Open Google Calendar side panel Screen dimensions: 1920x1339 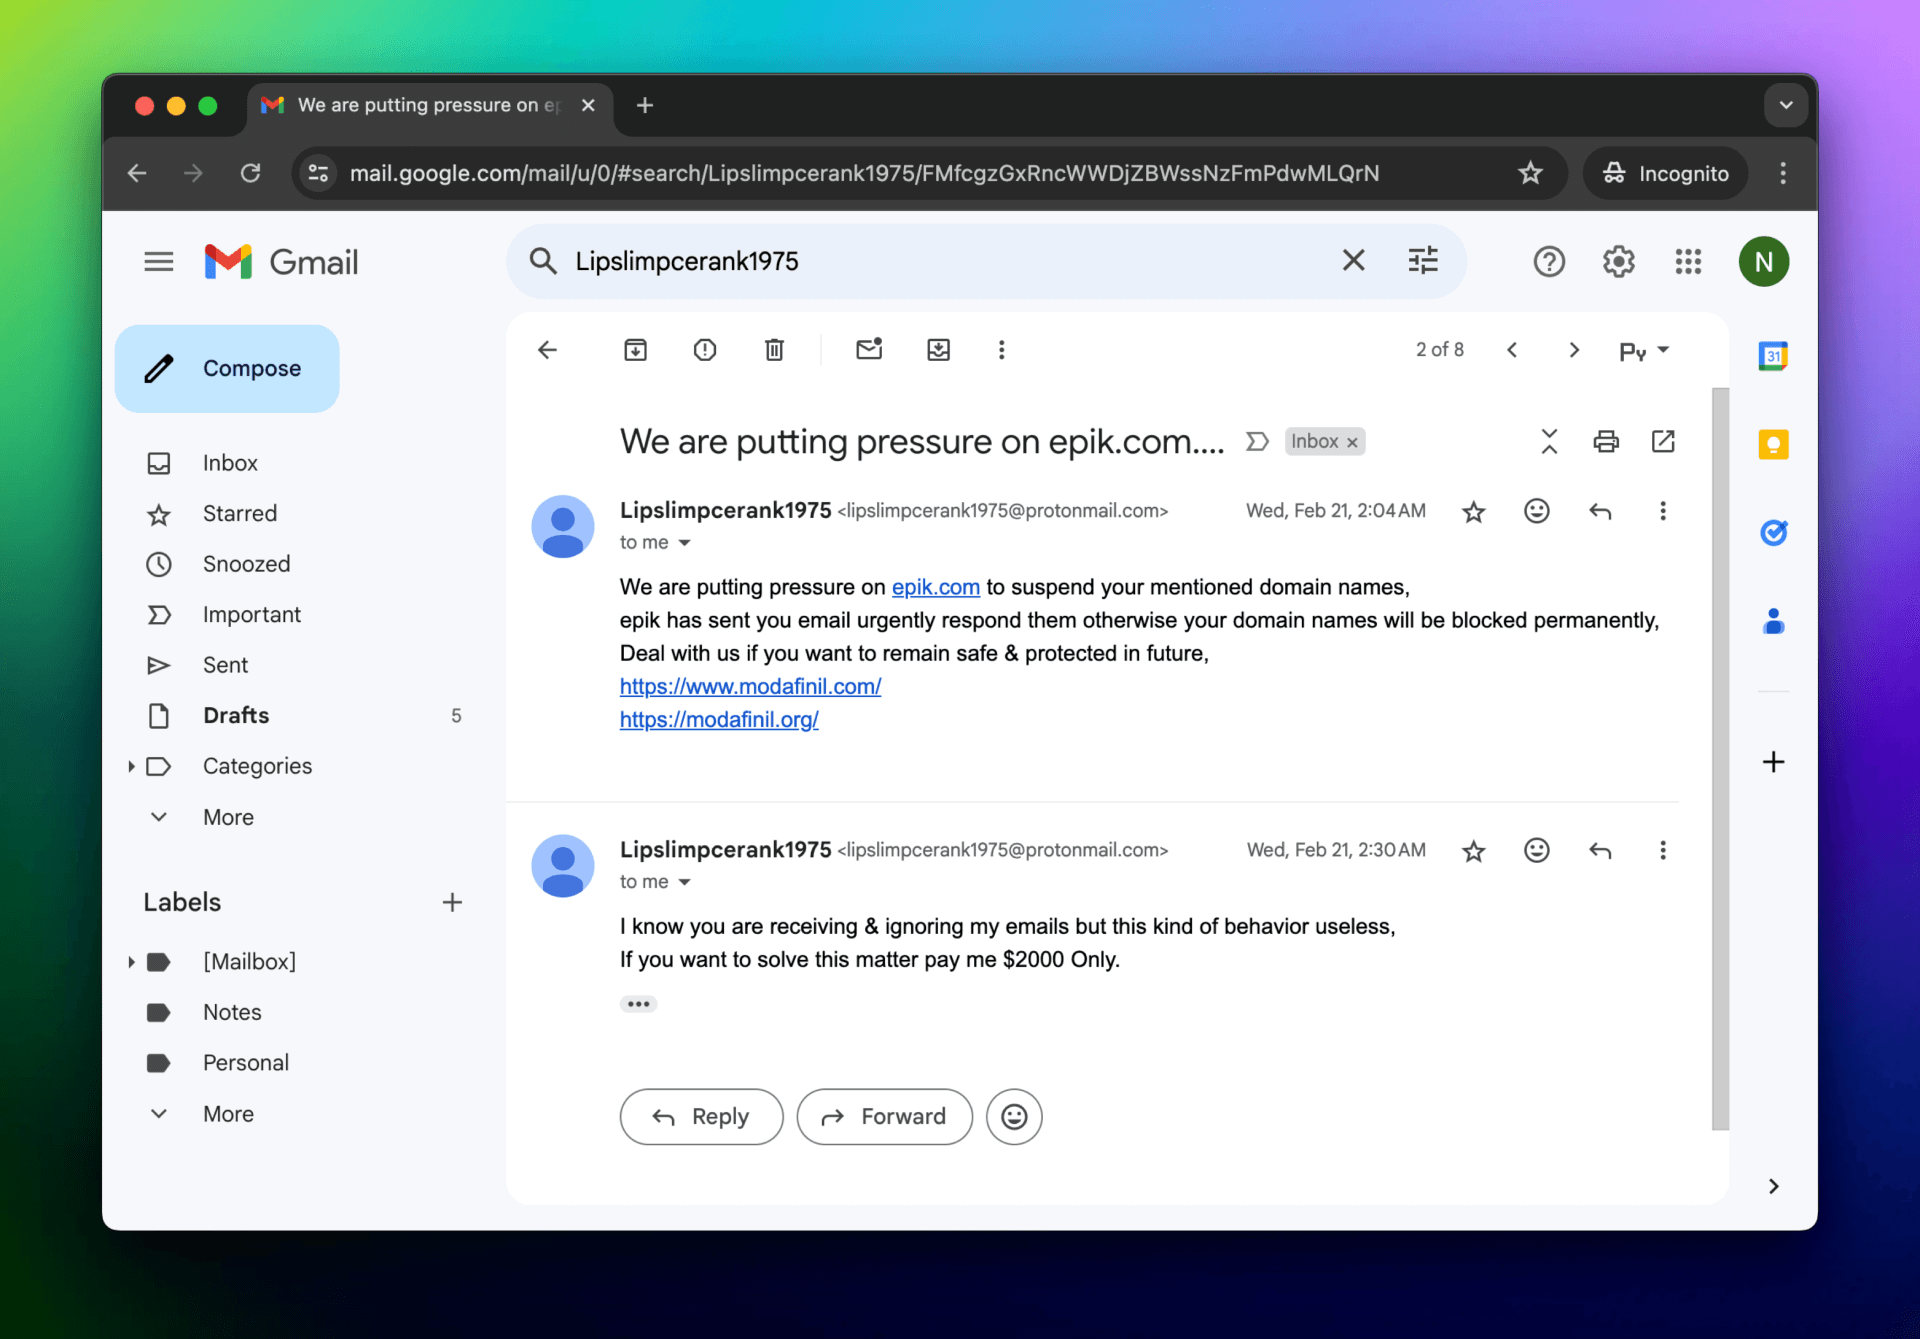coord(1773,355)
